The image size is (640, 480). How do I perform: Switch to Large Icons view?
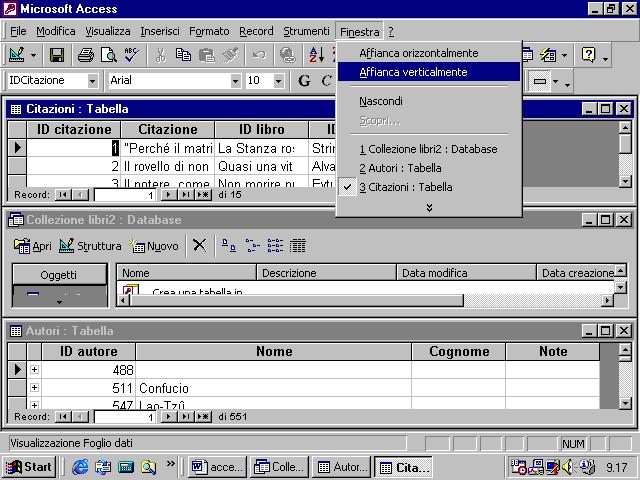[x=229, y=246]
